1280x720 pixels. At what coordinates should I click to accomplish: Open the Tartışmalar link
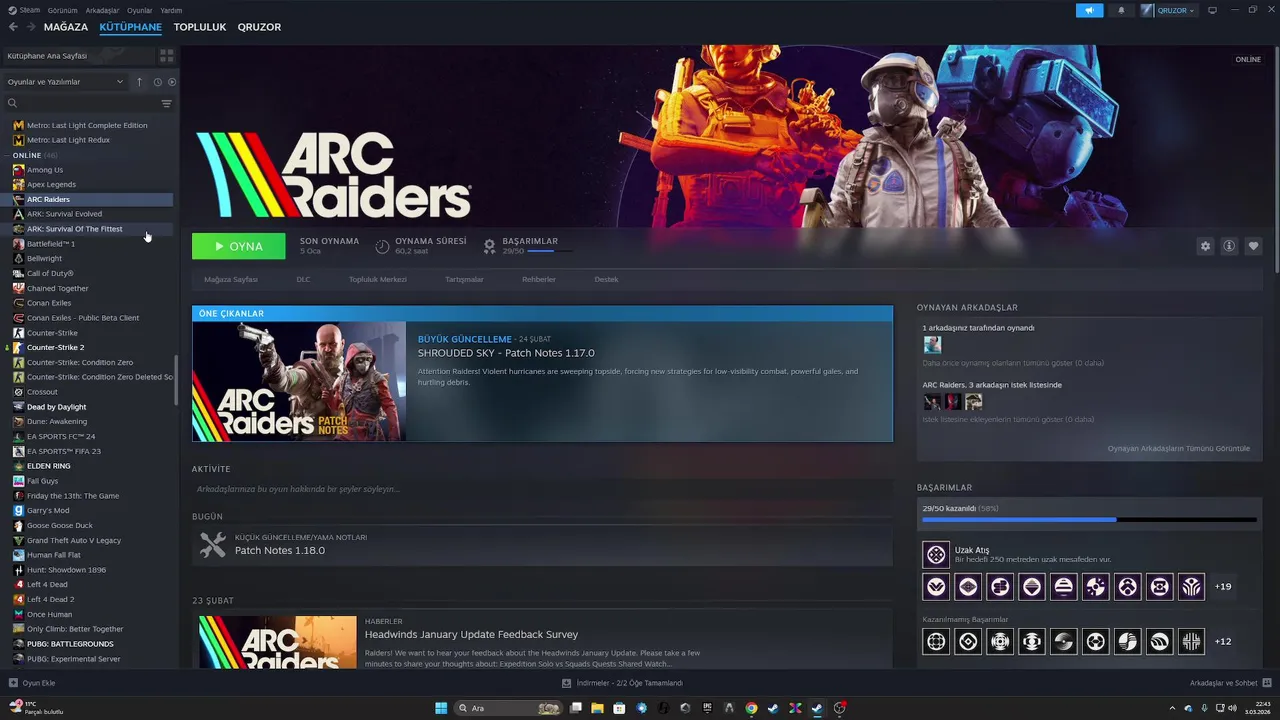pos(464,279)
